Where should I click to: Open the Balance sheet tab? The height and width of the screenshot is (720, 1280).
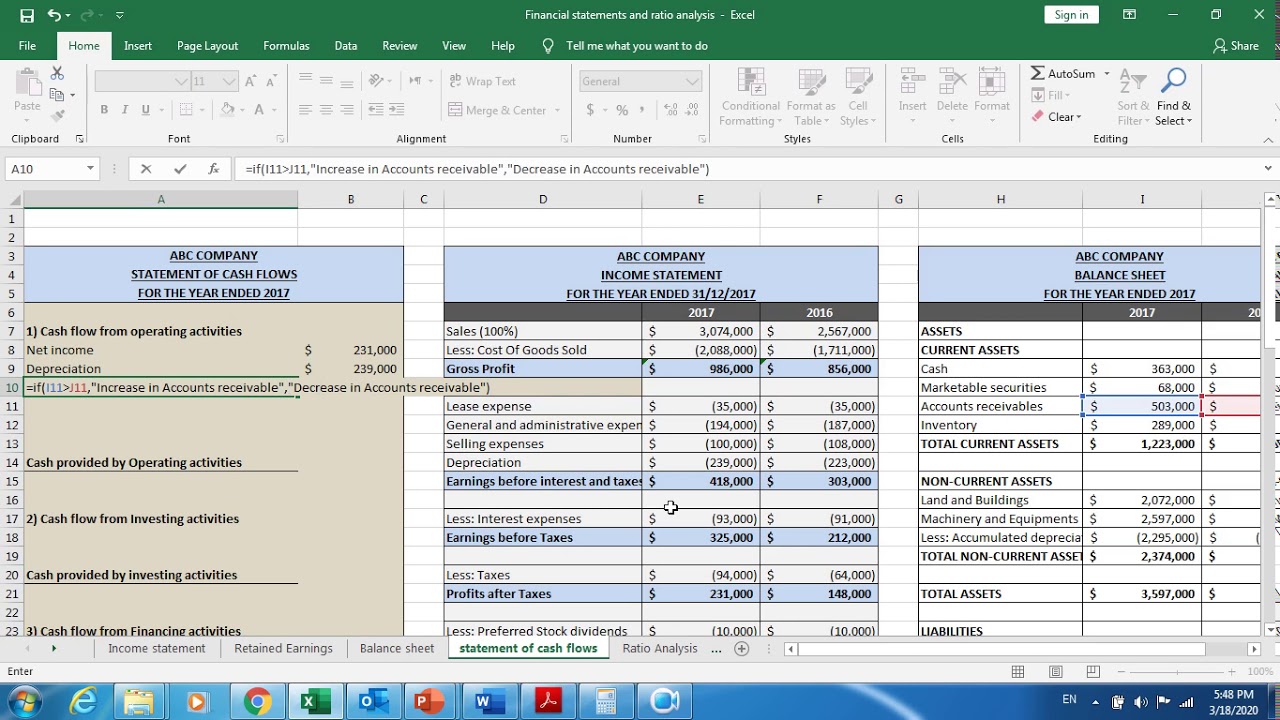pos(397,649)
